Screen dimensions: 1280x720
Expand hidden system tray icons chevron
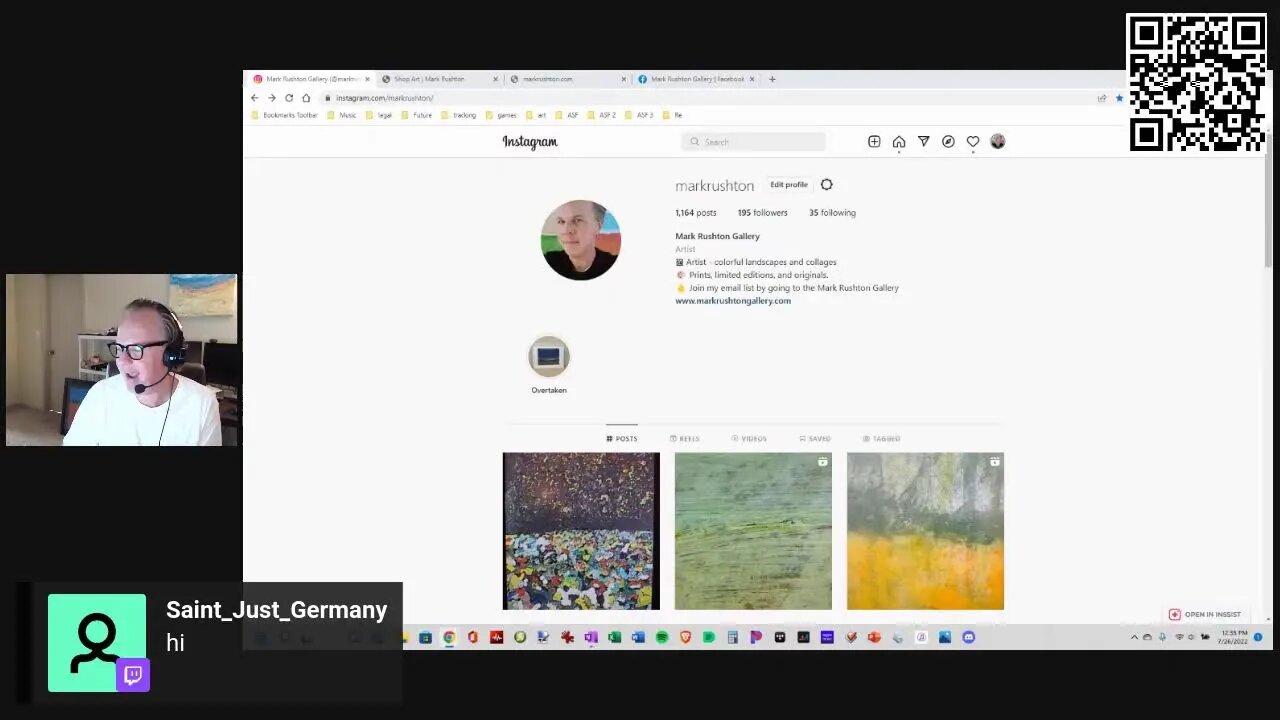(x=1134, y=637)
